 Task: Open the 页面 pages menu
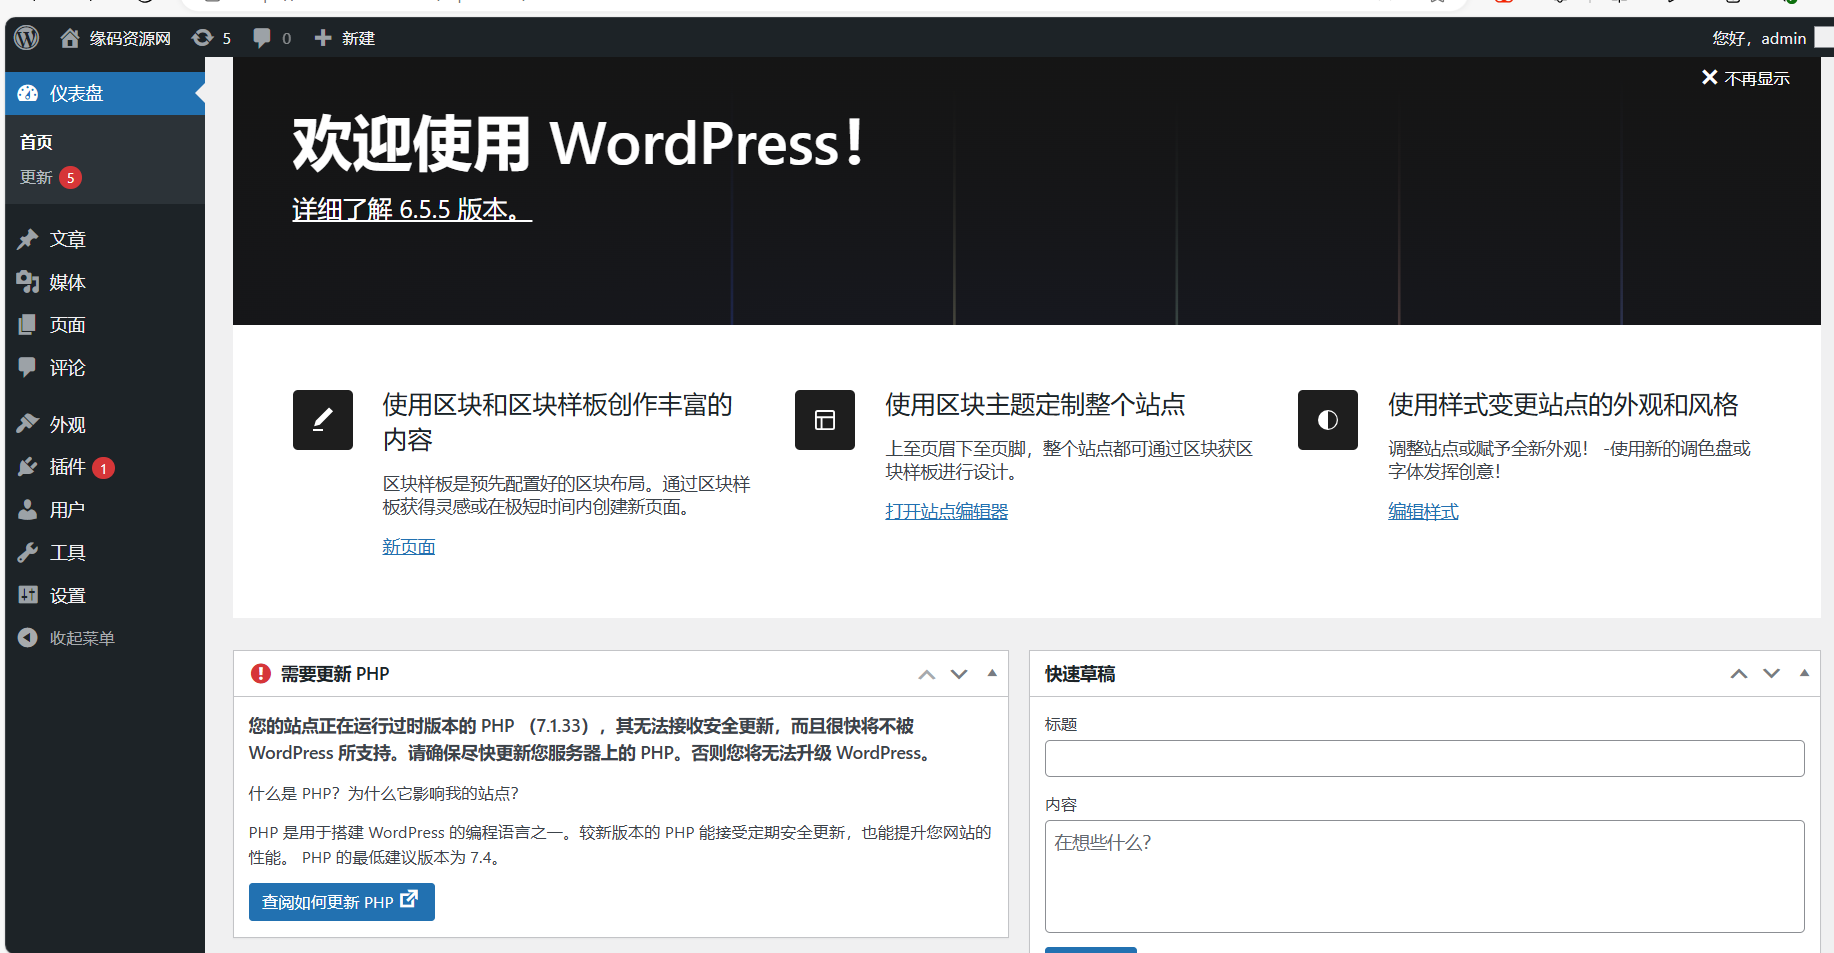(105, 325)
